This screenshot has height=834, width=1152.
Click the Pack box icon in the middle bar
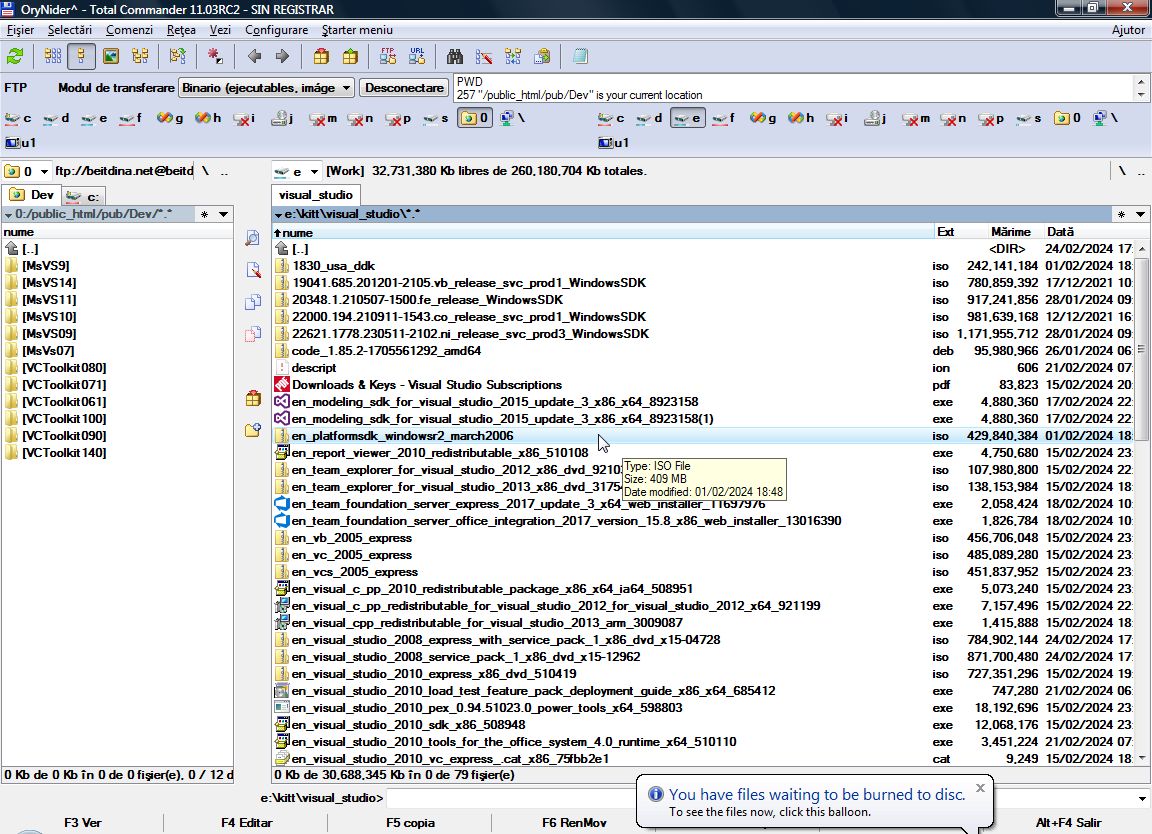(x=253, y=398)
